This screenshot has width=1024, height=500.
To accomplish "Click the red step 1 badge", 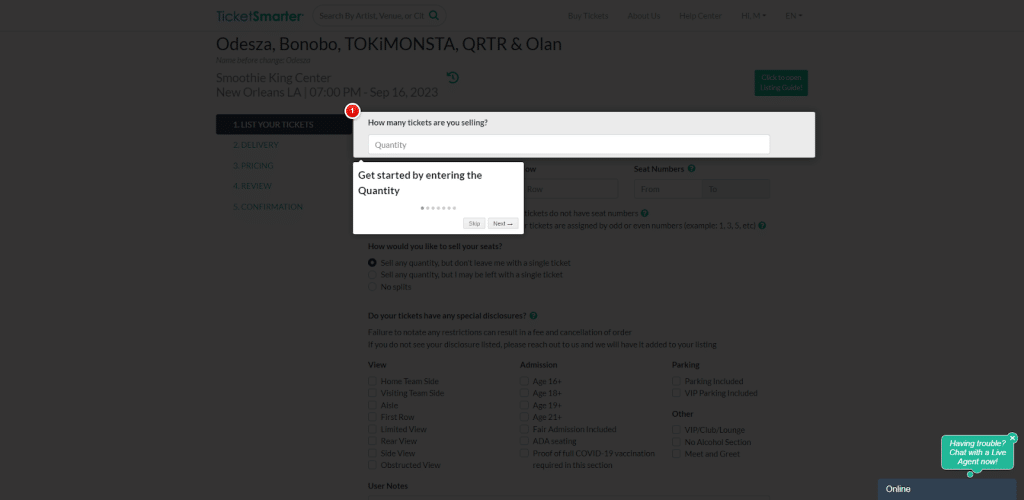I will 352,111.
